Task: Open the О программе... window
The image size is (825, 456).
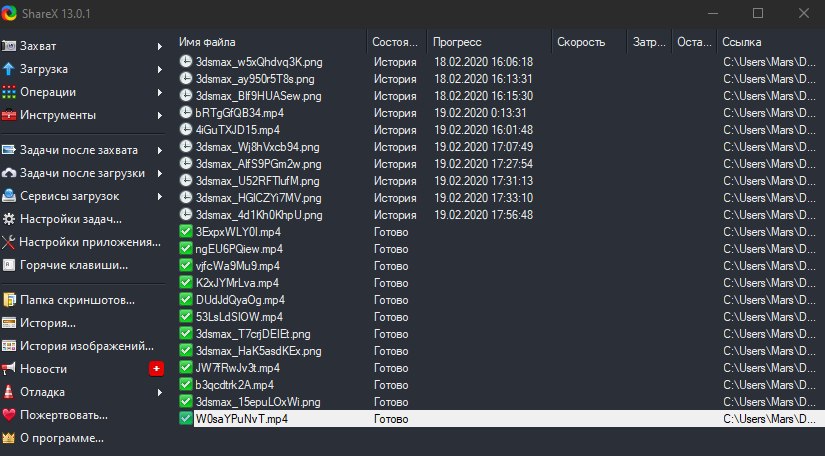Action: click(83, 438)
